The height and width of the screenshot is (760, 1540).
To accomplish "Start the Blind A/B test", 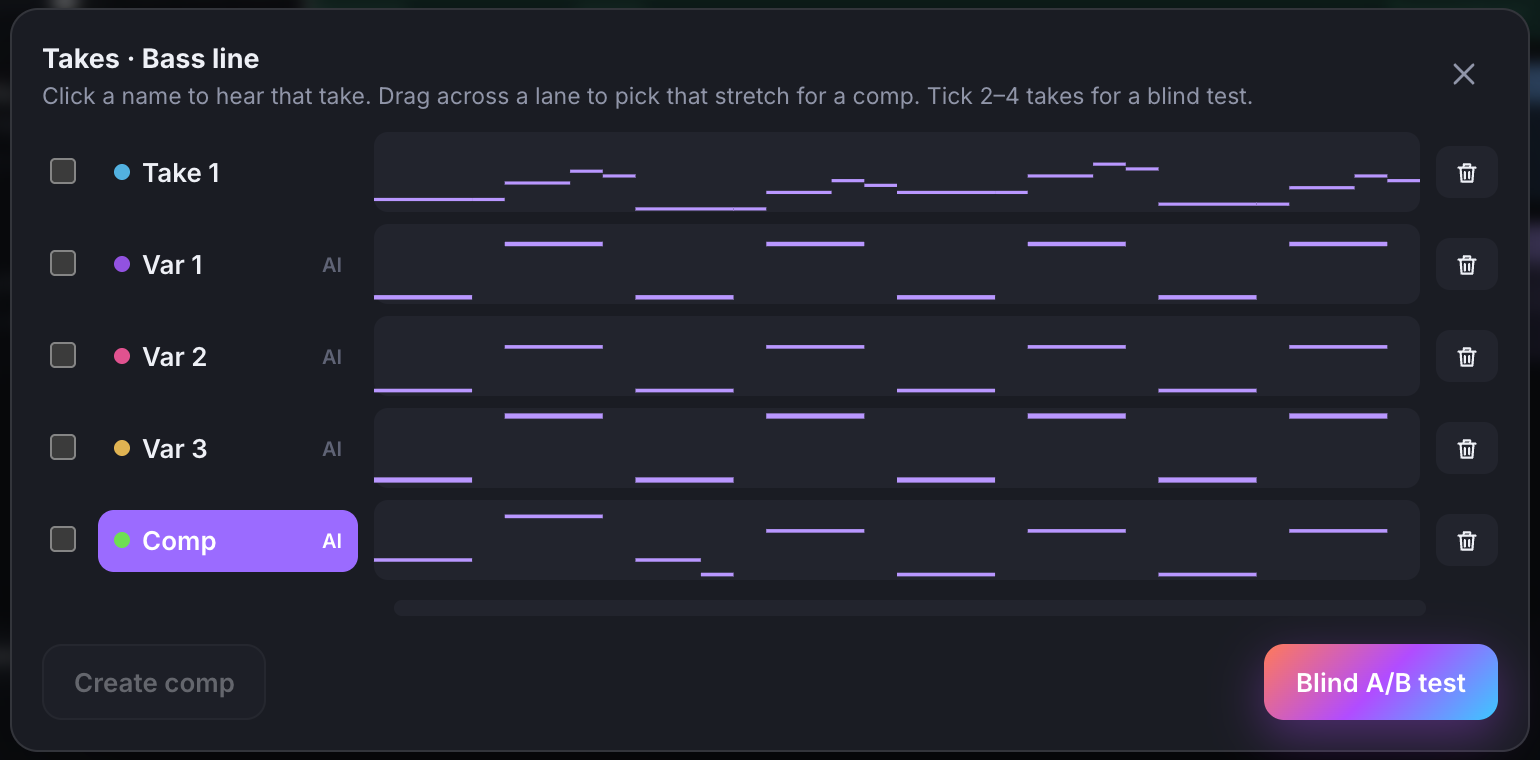I will [x=1380, y=682].
